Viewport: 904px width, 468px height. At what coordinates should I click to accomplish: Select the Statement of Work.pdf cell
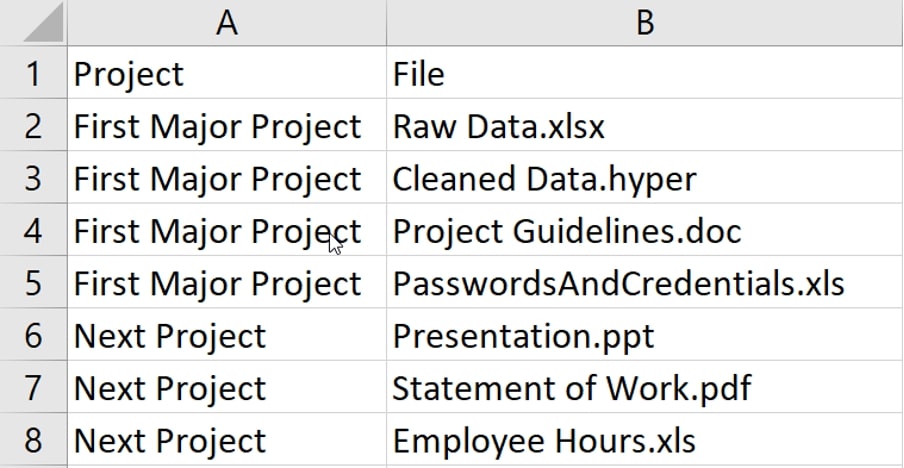pyautogui.click(x=645, y=387)
